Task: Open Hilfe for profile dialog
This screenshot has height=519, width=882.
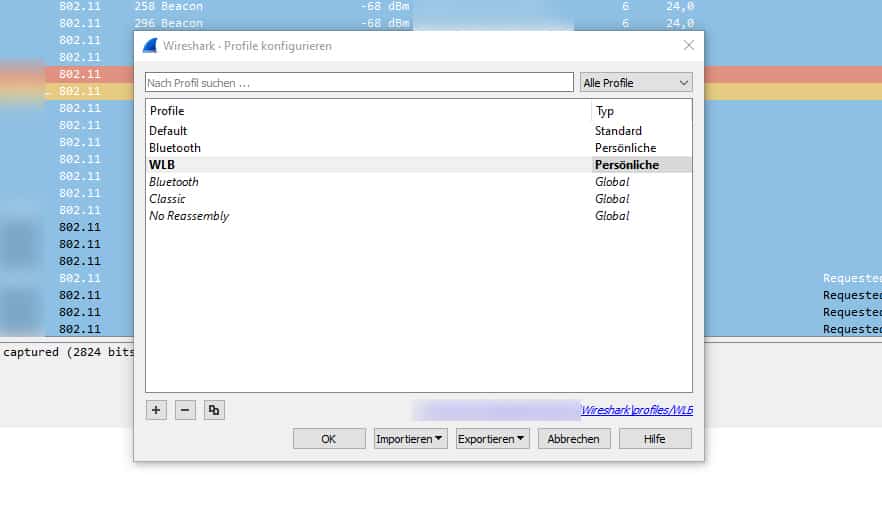Action: [655, 439]
